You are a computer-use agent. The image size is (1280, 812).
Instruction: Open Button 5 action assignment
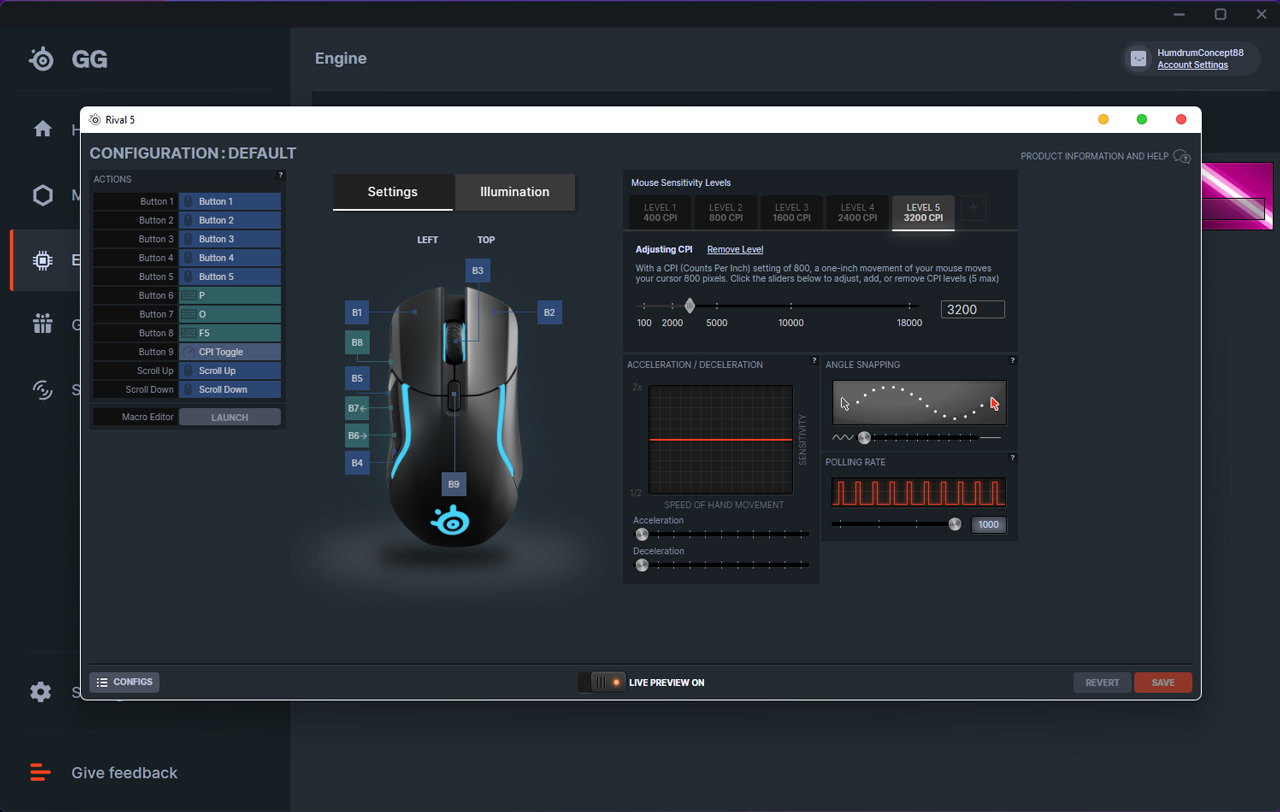pyautogui.click(x=230, y=276)
